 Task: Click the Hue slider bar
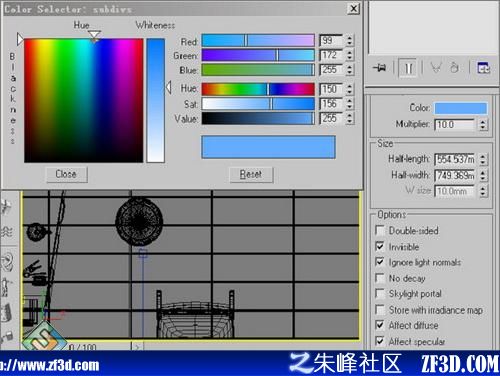coord(258,89)
